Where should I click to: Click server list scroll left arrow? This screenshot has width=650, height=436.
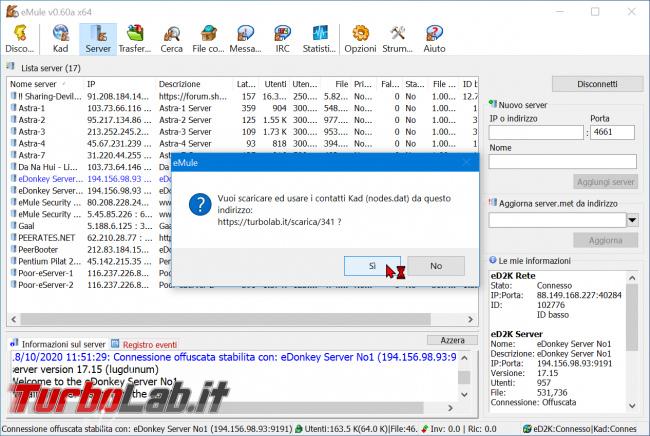(14, 319)
